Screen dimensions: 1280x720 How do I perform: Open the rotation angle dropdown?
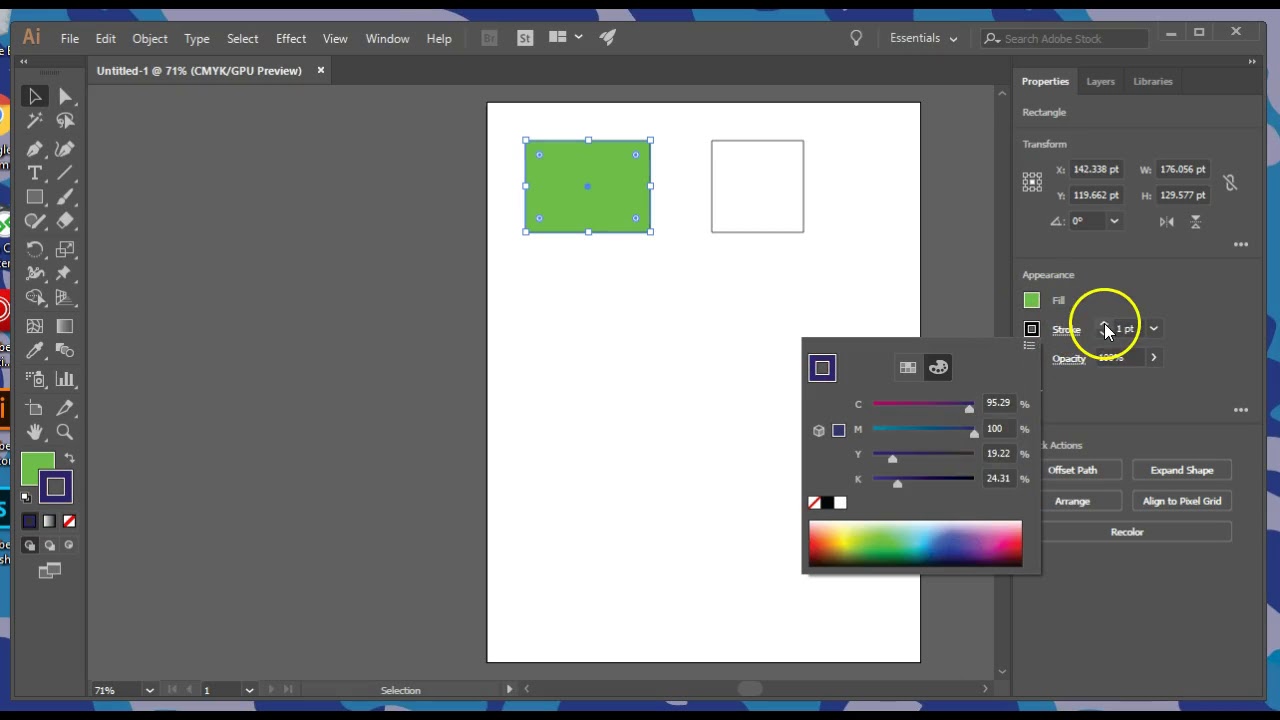pos(1114,221)
